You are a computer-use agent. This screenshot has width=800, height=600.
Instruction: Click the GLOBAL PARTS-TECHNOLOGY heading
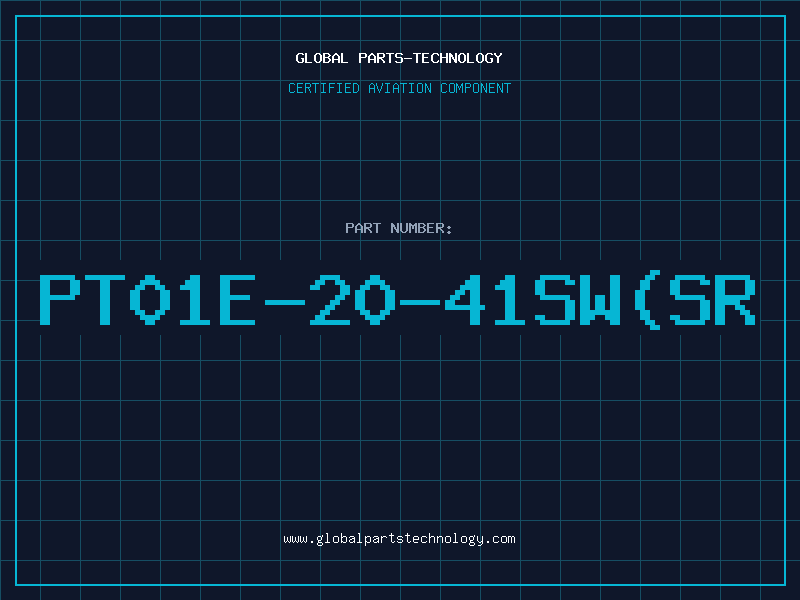click(399, 58)
